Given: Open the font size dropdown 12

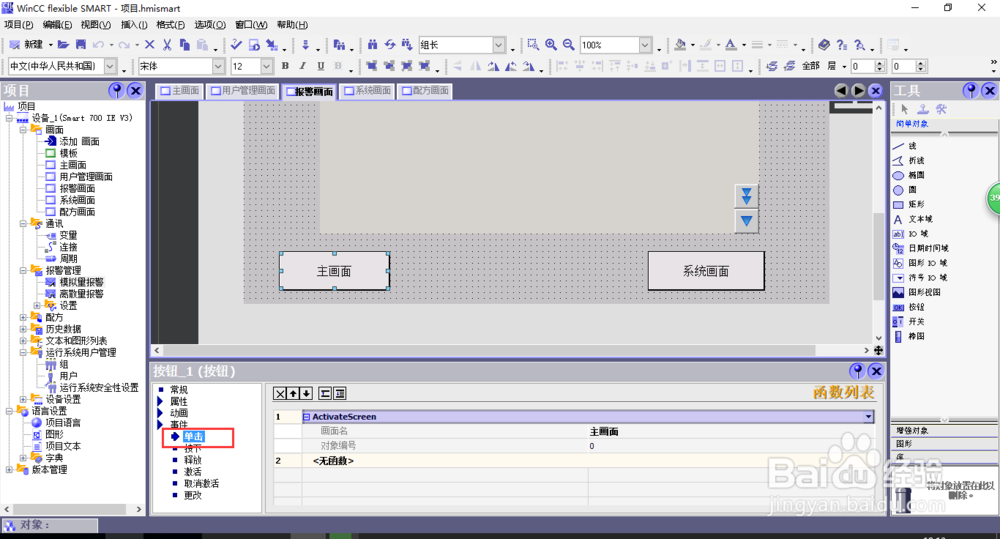Looking at the screenshot, I should 267,66.
